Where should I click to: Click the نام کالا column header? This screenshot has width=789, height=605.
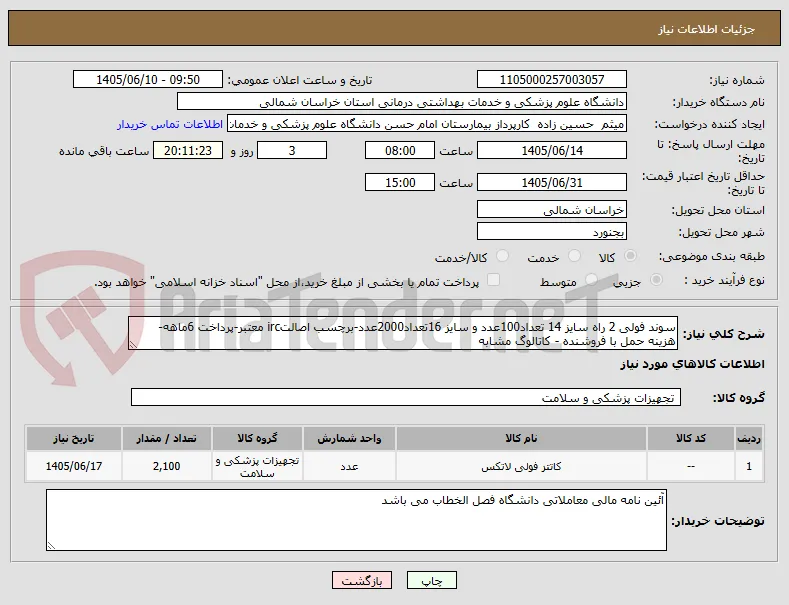pos(521,438)
